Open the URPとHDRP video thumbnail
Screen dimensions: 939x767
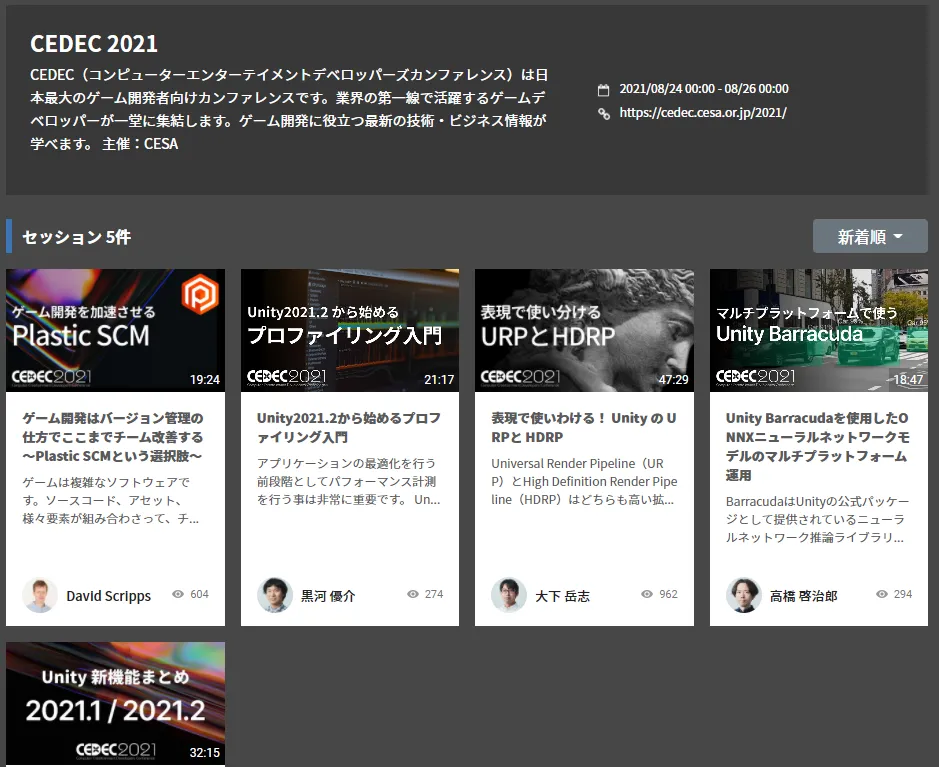584,330
